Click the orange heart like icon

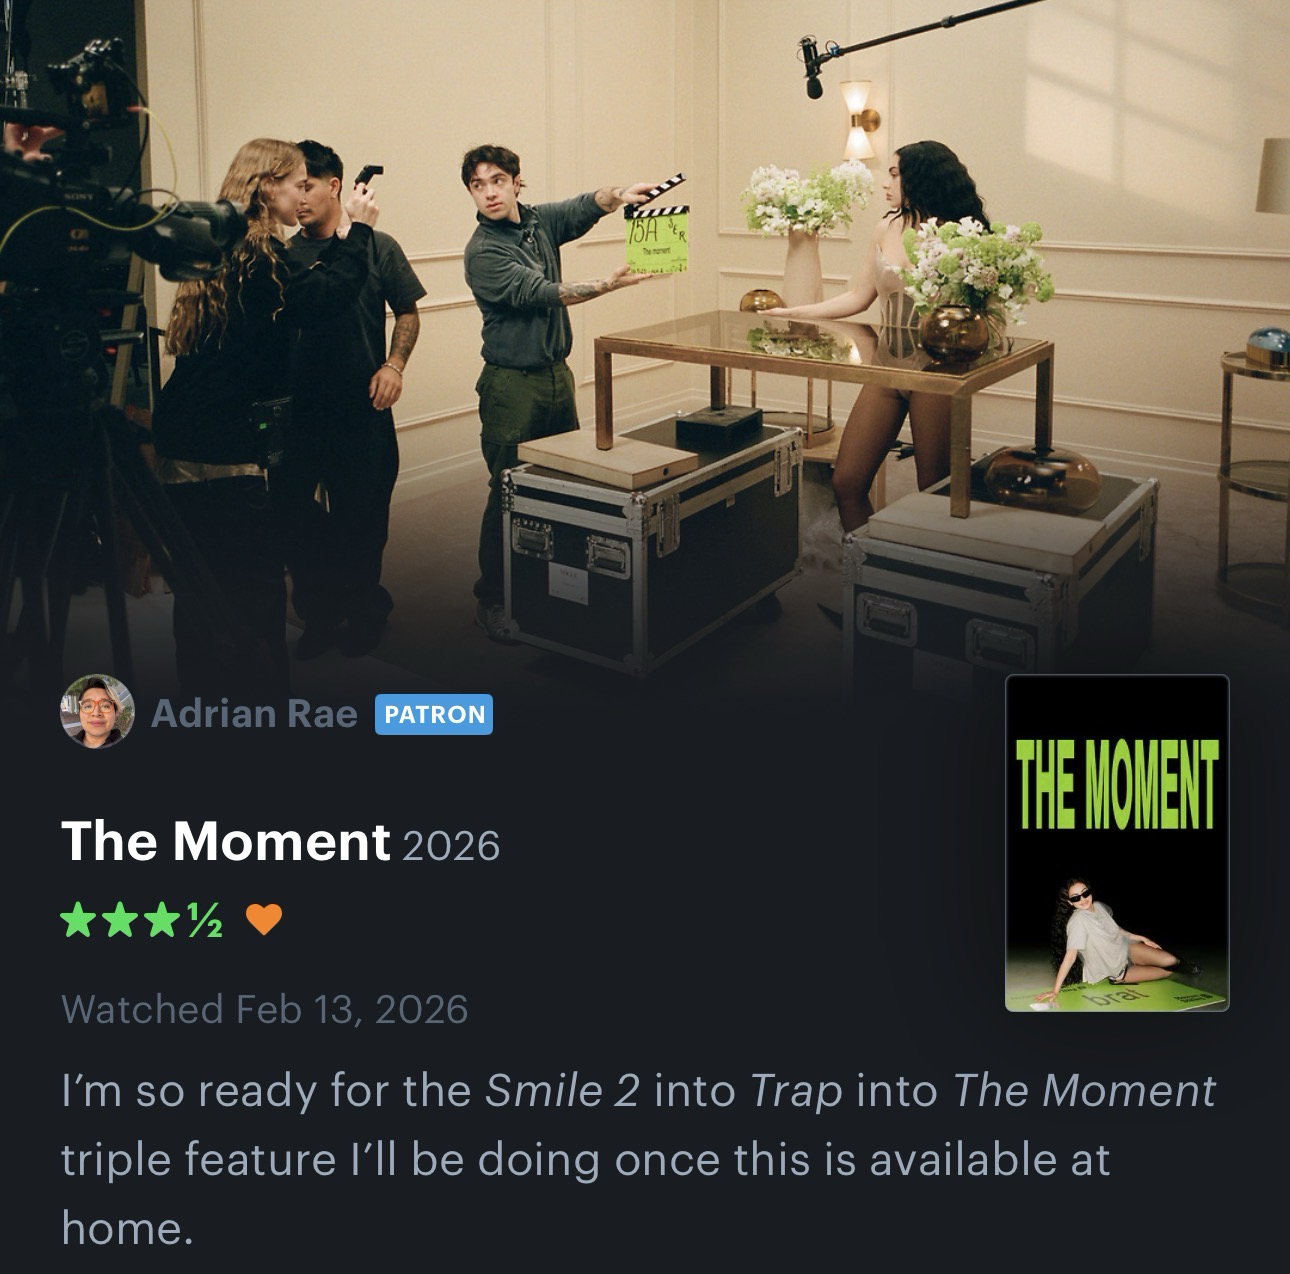pos(263,918)
